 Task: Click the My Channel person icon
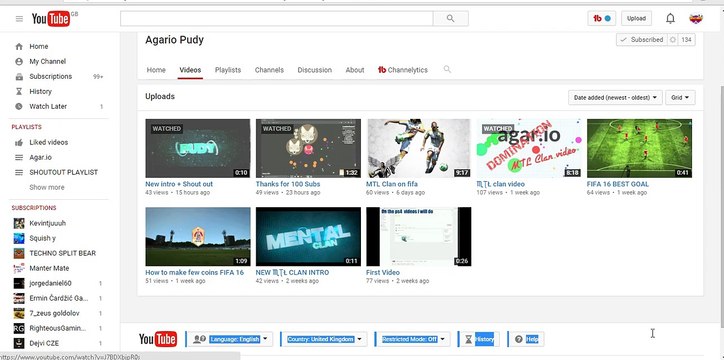click(x=19, y=61)
